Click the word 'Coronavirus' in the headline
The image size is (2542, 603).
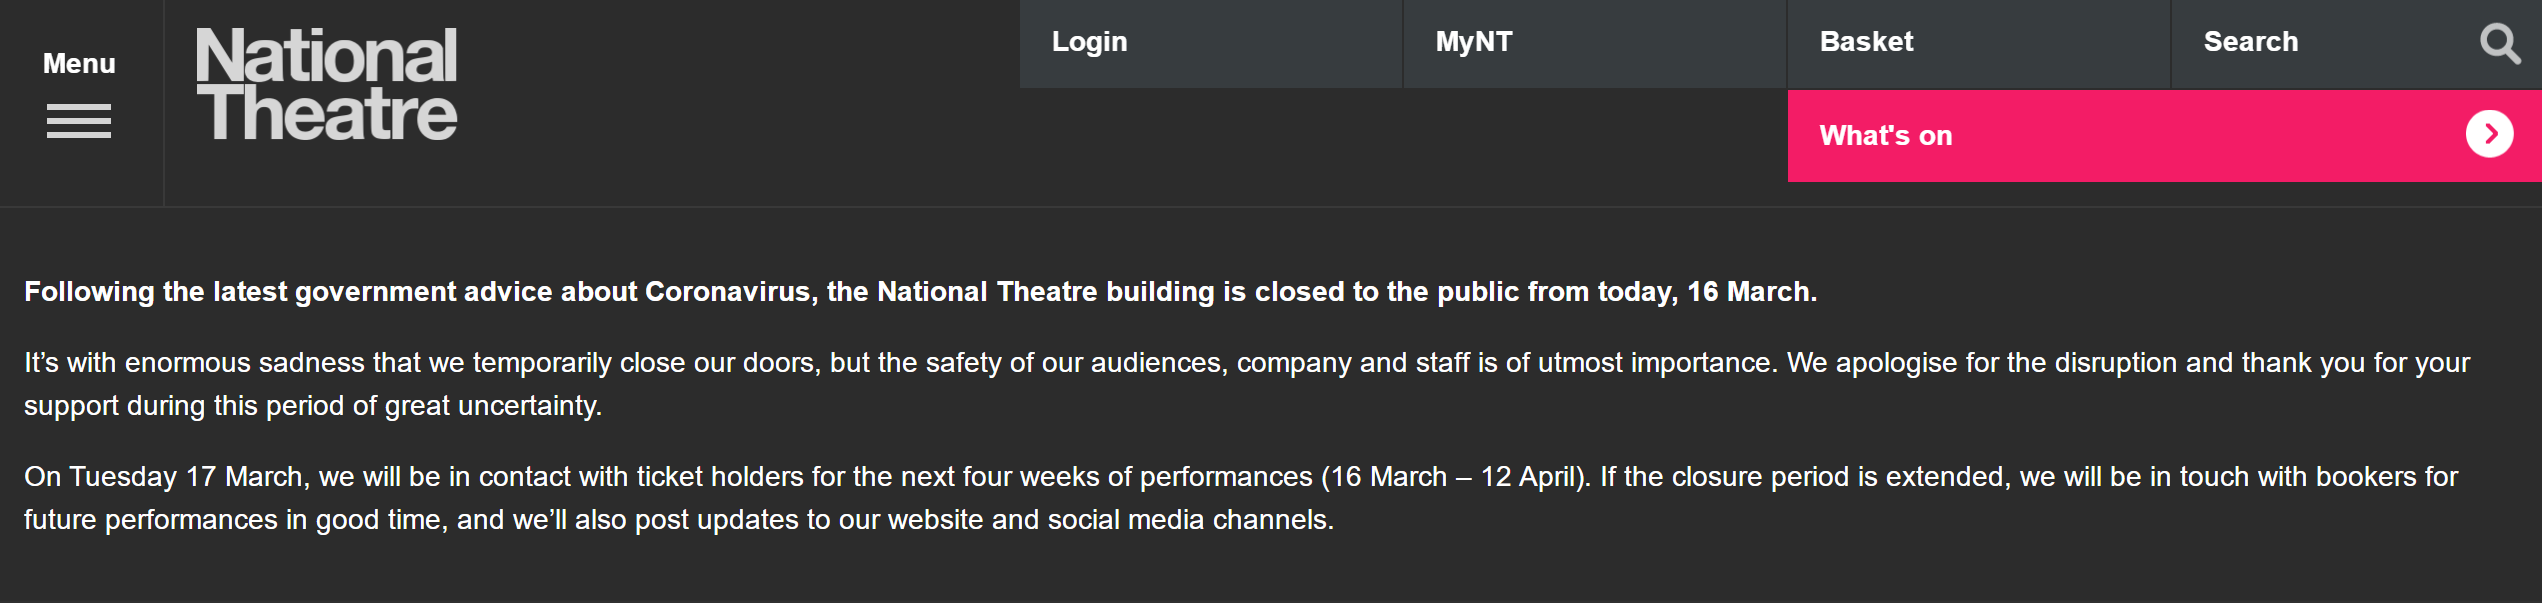pyautogui.click(x=727, y=292)
